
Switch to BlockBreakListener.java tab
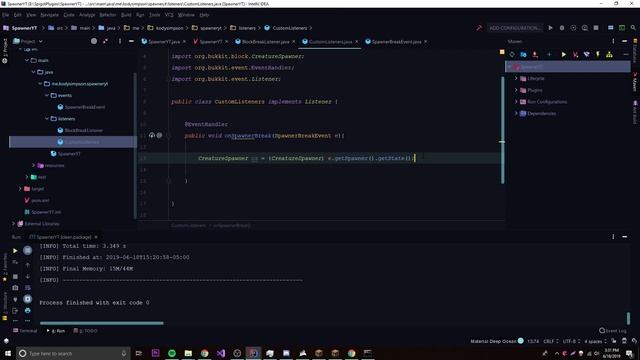click(265, 42)
